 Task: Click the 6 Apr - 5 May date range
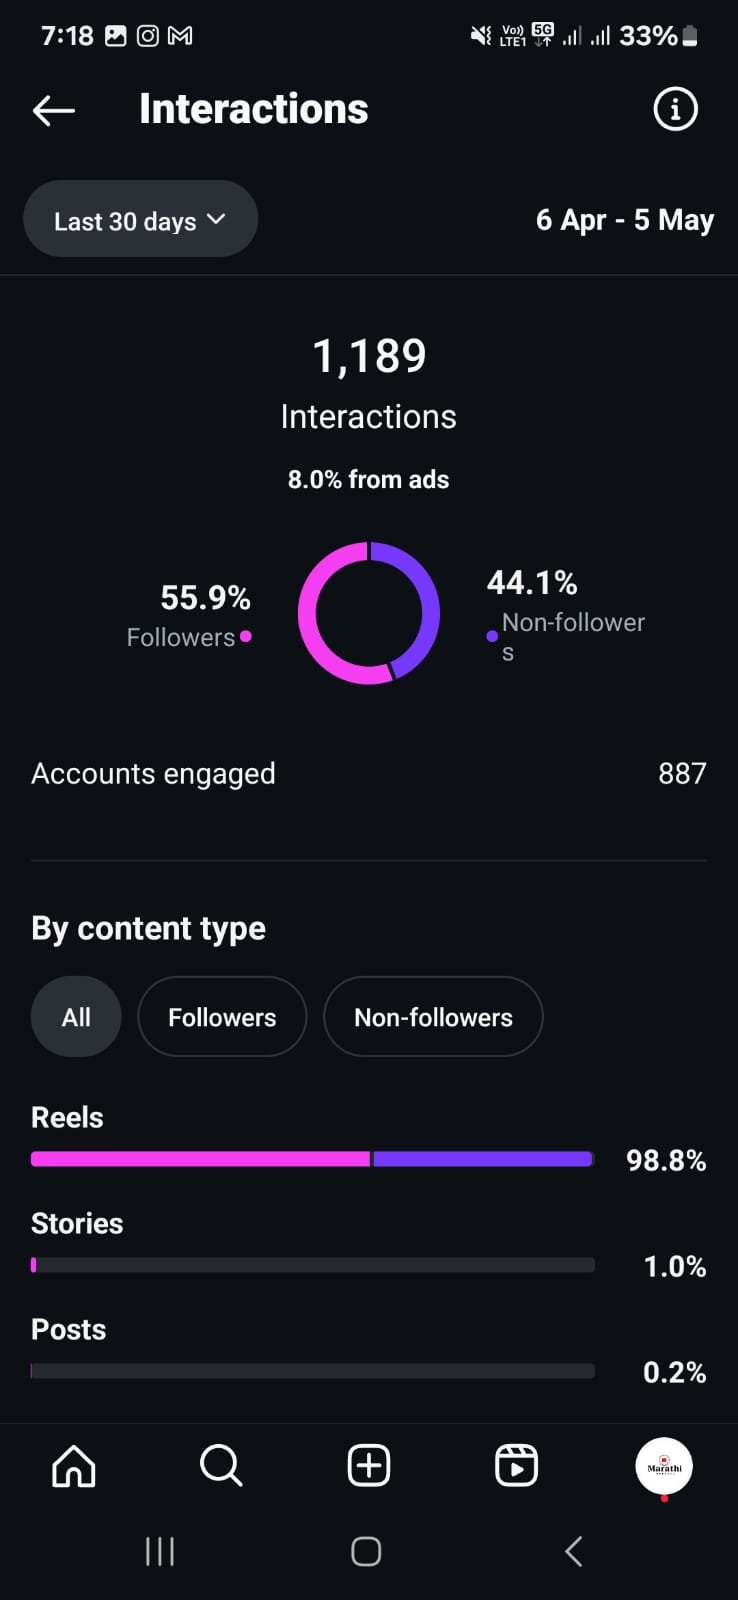pos(625,220)
